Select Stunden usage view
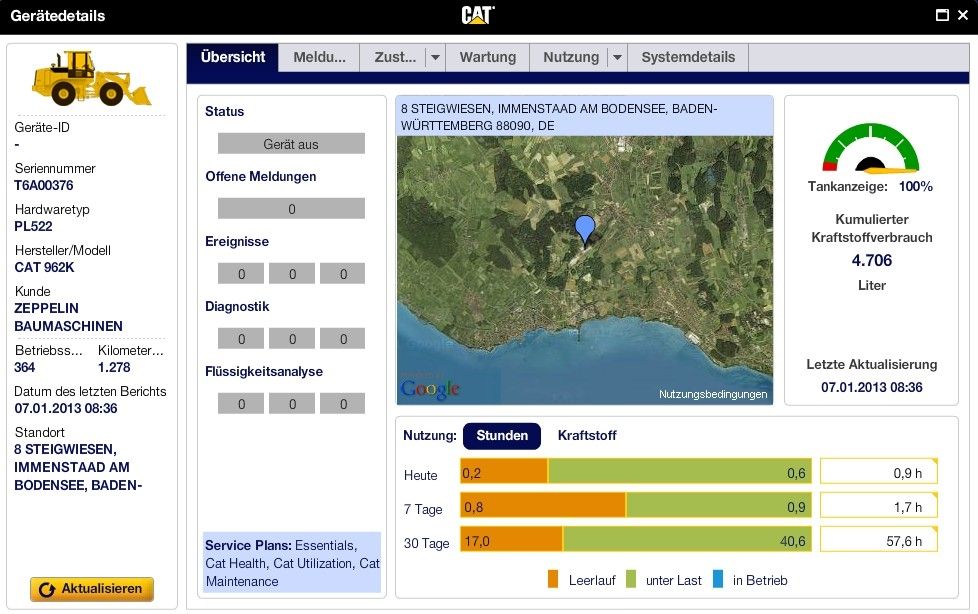 (501, 436)
